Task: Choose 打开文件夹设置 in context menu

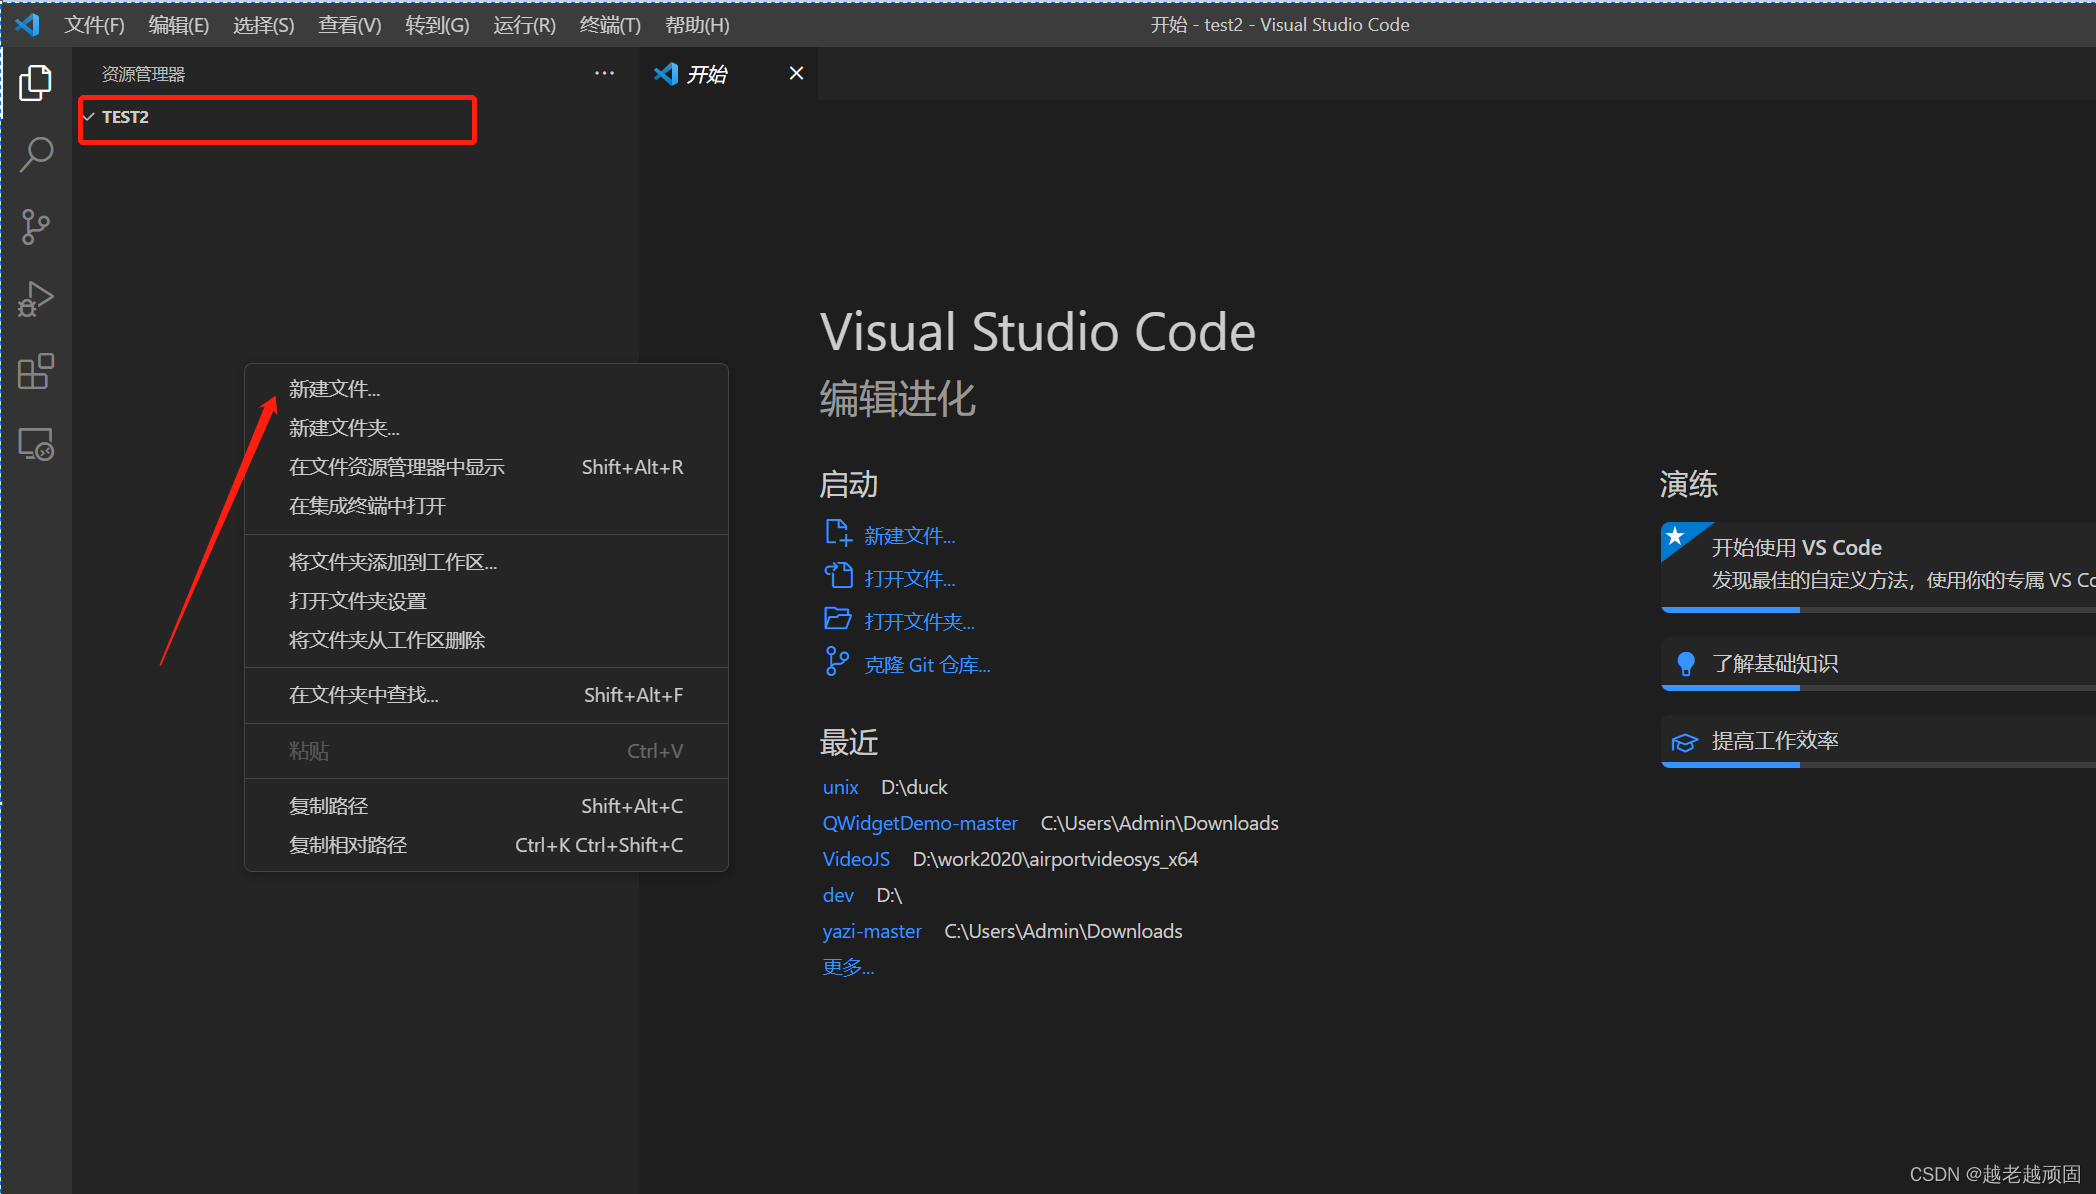Action: tap(486, 601)
